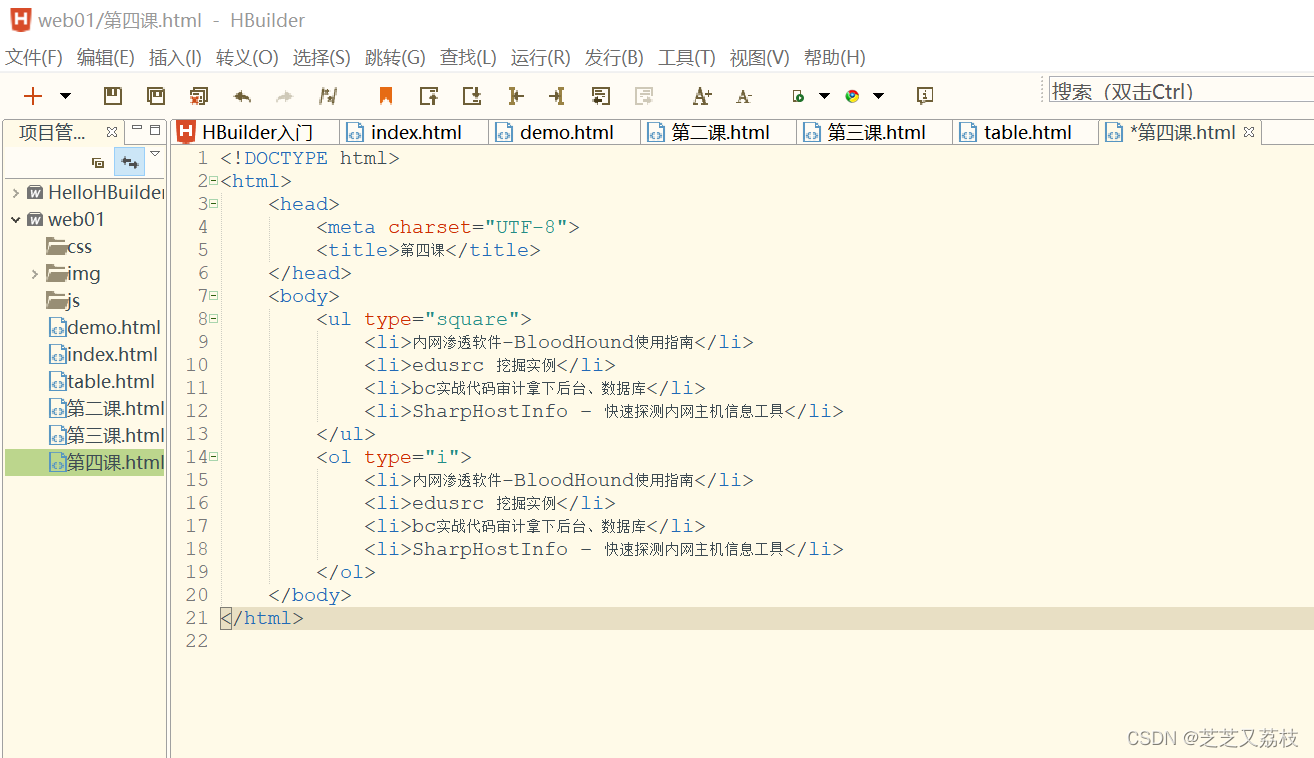Click the Save All toolbar icon

pos(156,96)
